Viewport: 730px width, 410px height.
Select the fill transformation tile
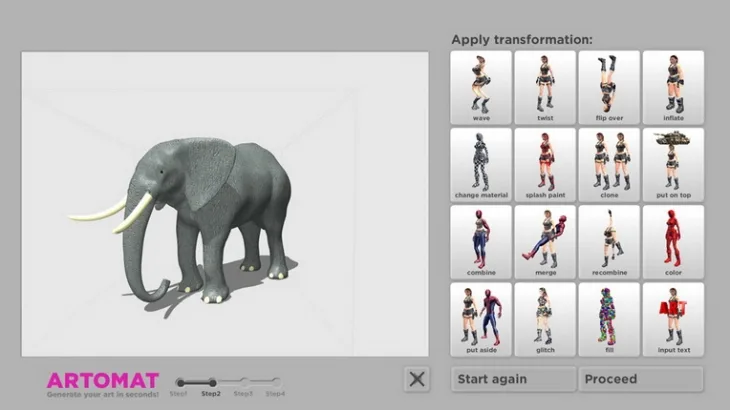pyautogui.click(x=609, y=320)
